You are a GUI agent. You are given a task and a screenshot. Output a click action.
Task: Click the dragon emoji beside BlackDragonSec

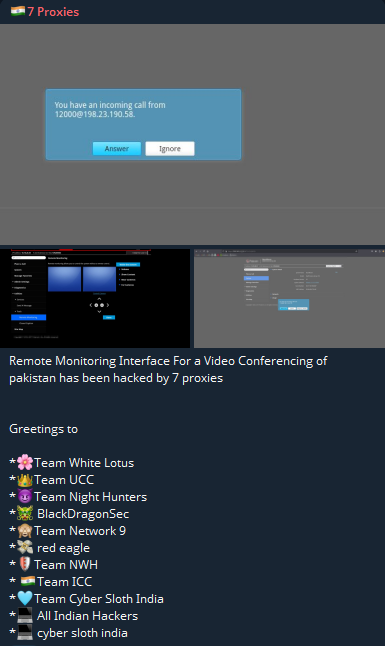[25, 514]
